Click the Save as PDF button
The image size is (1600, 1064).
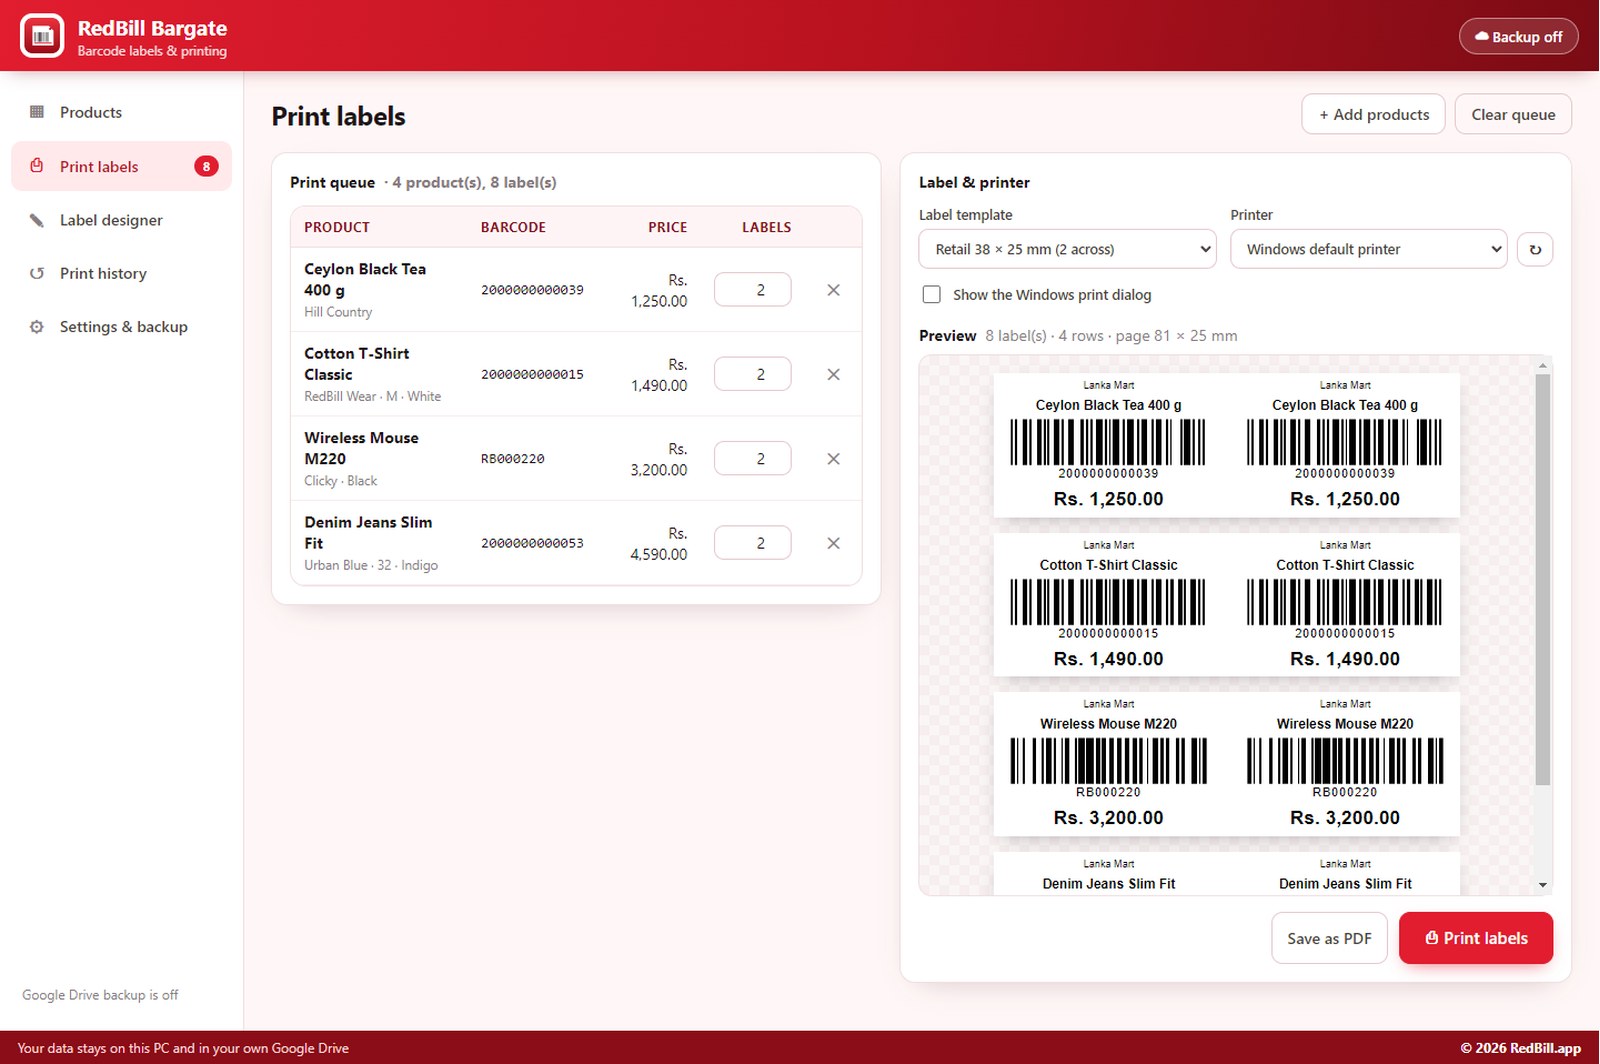pos(1329,938)
